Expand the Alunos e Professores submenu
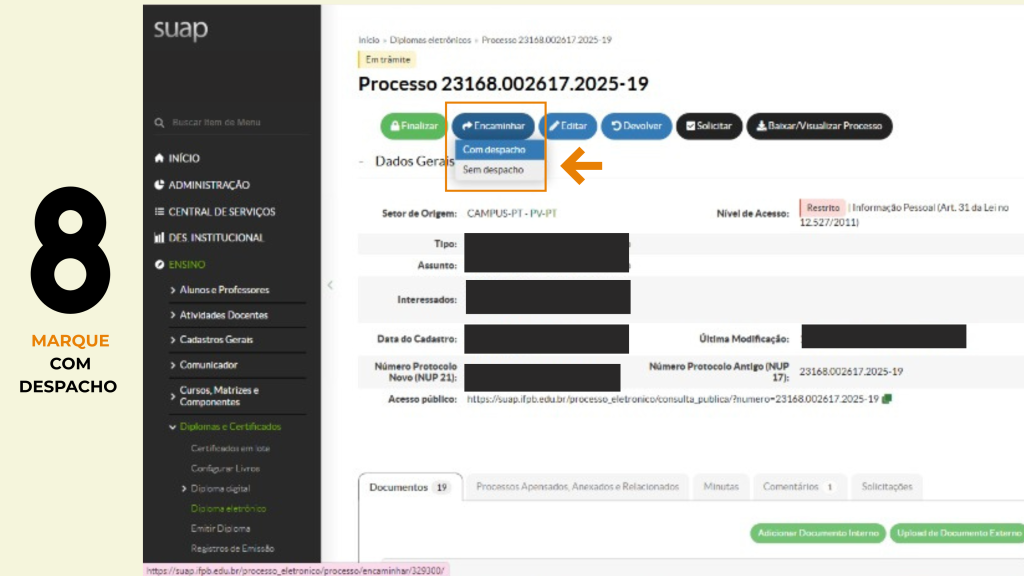 pos(224,290)
